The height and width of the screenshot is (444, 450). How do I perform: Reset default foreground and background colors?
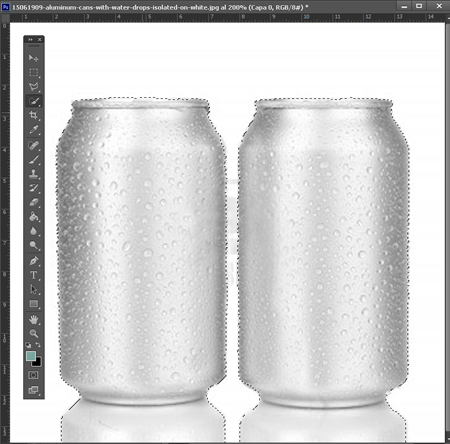28,345
